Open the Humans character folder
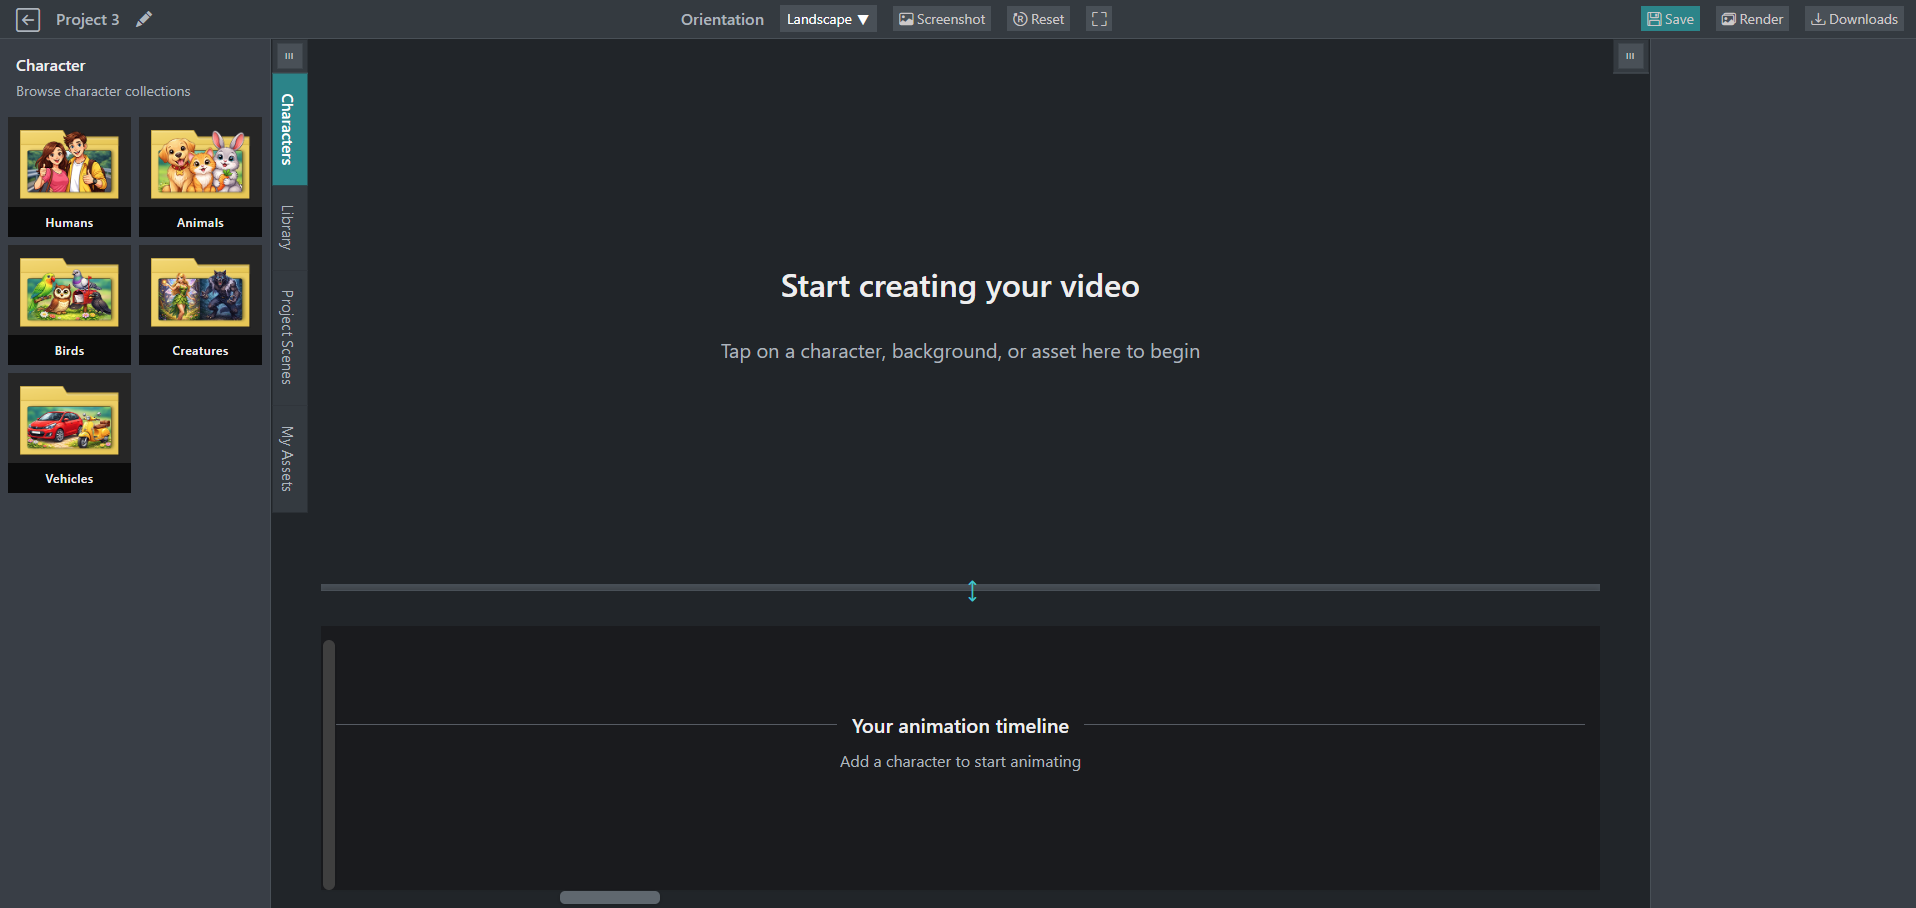 coord(69,177)
